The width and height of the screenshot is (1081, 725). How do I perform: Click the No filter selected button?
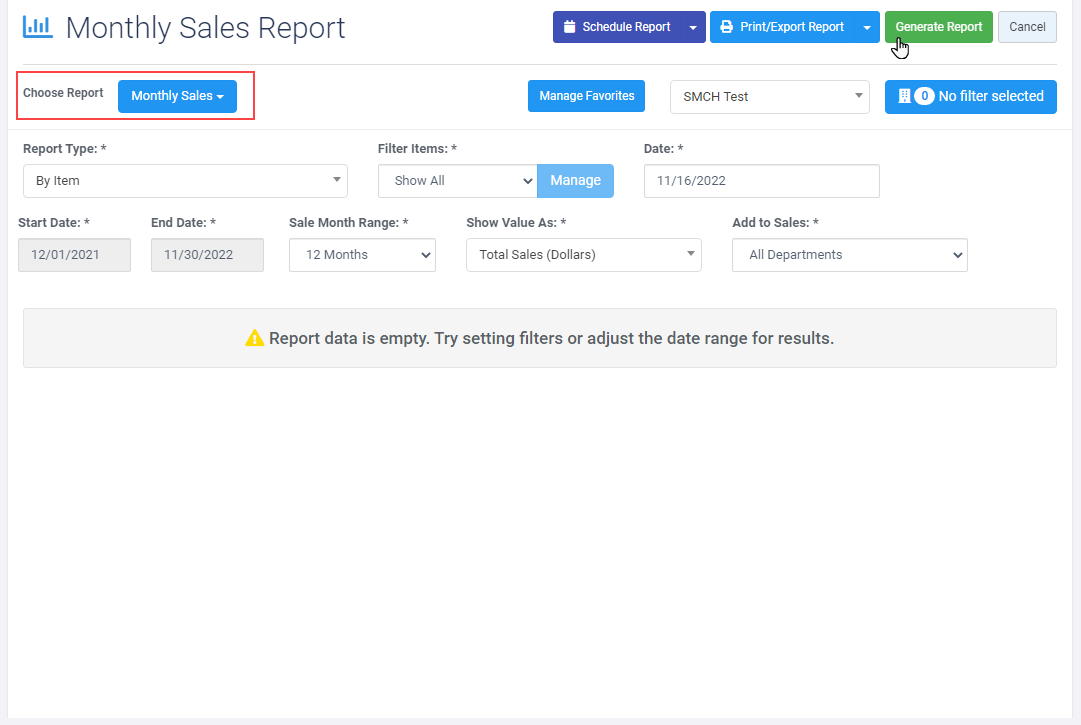pos(971,96)
